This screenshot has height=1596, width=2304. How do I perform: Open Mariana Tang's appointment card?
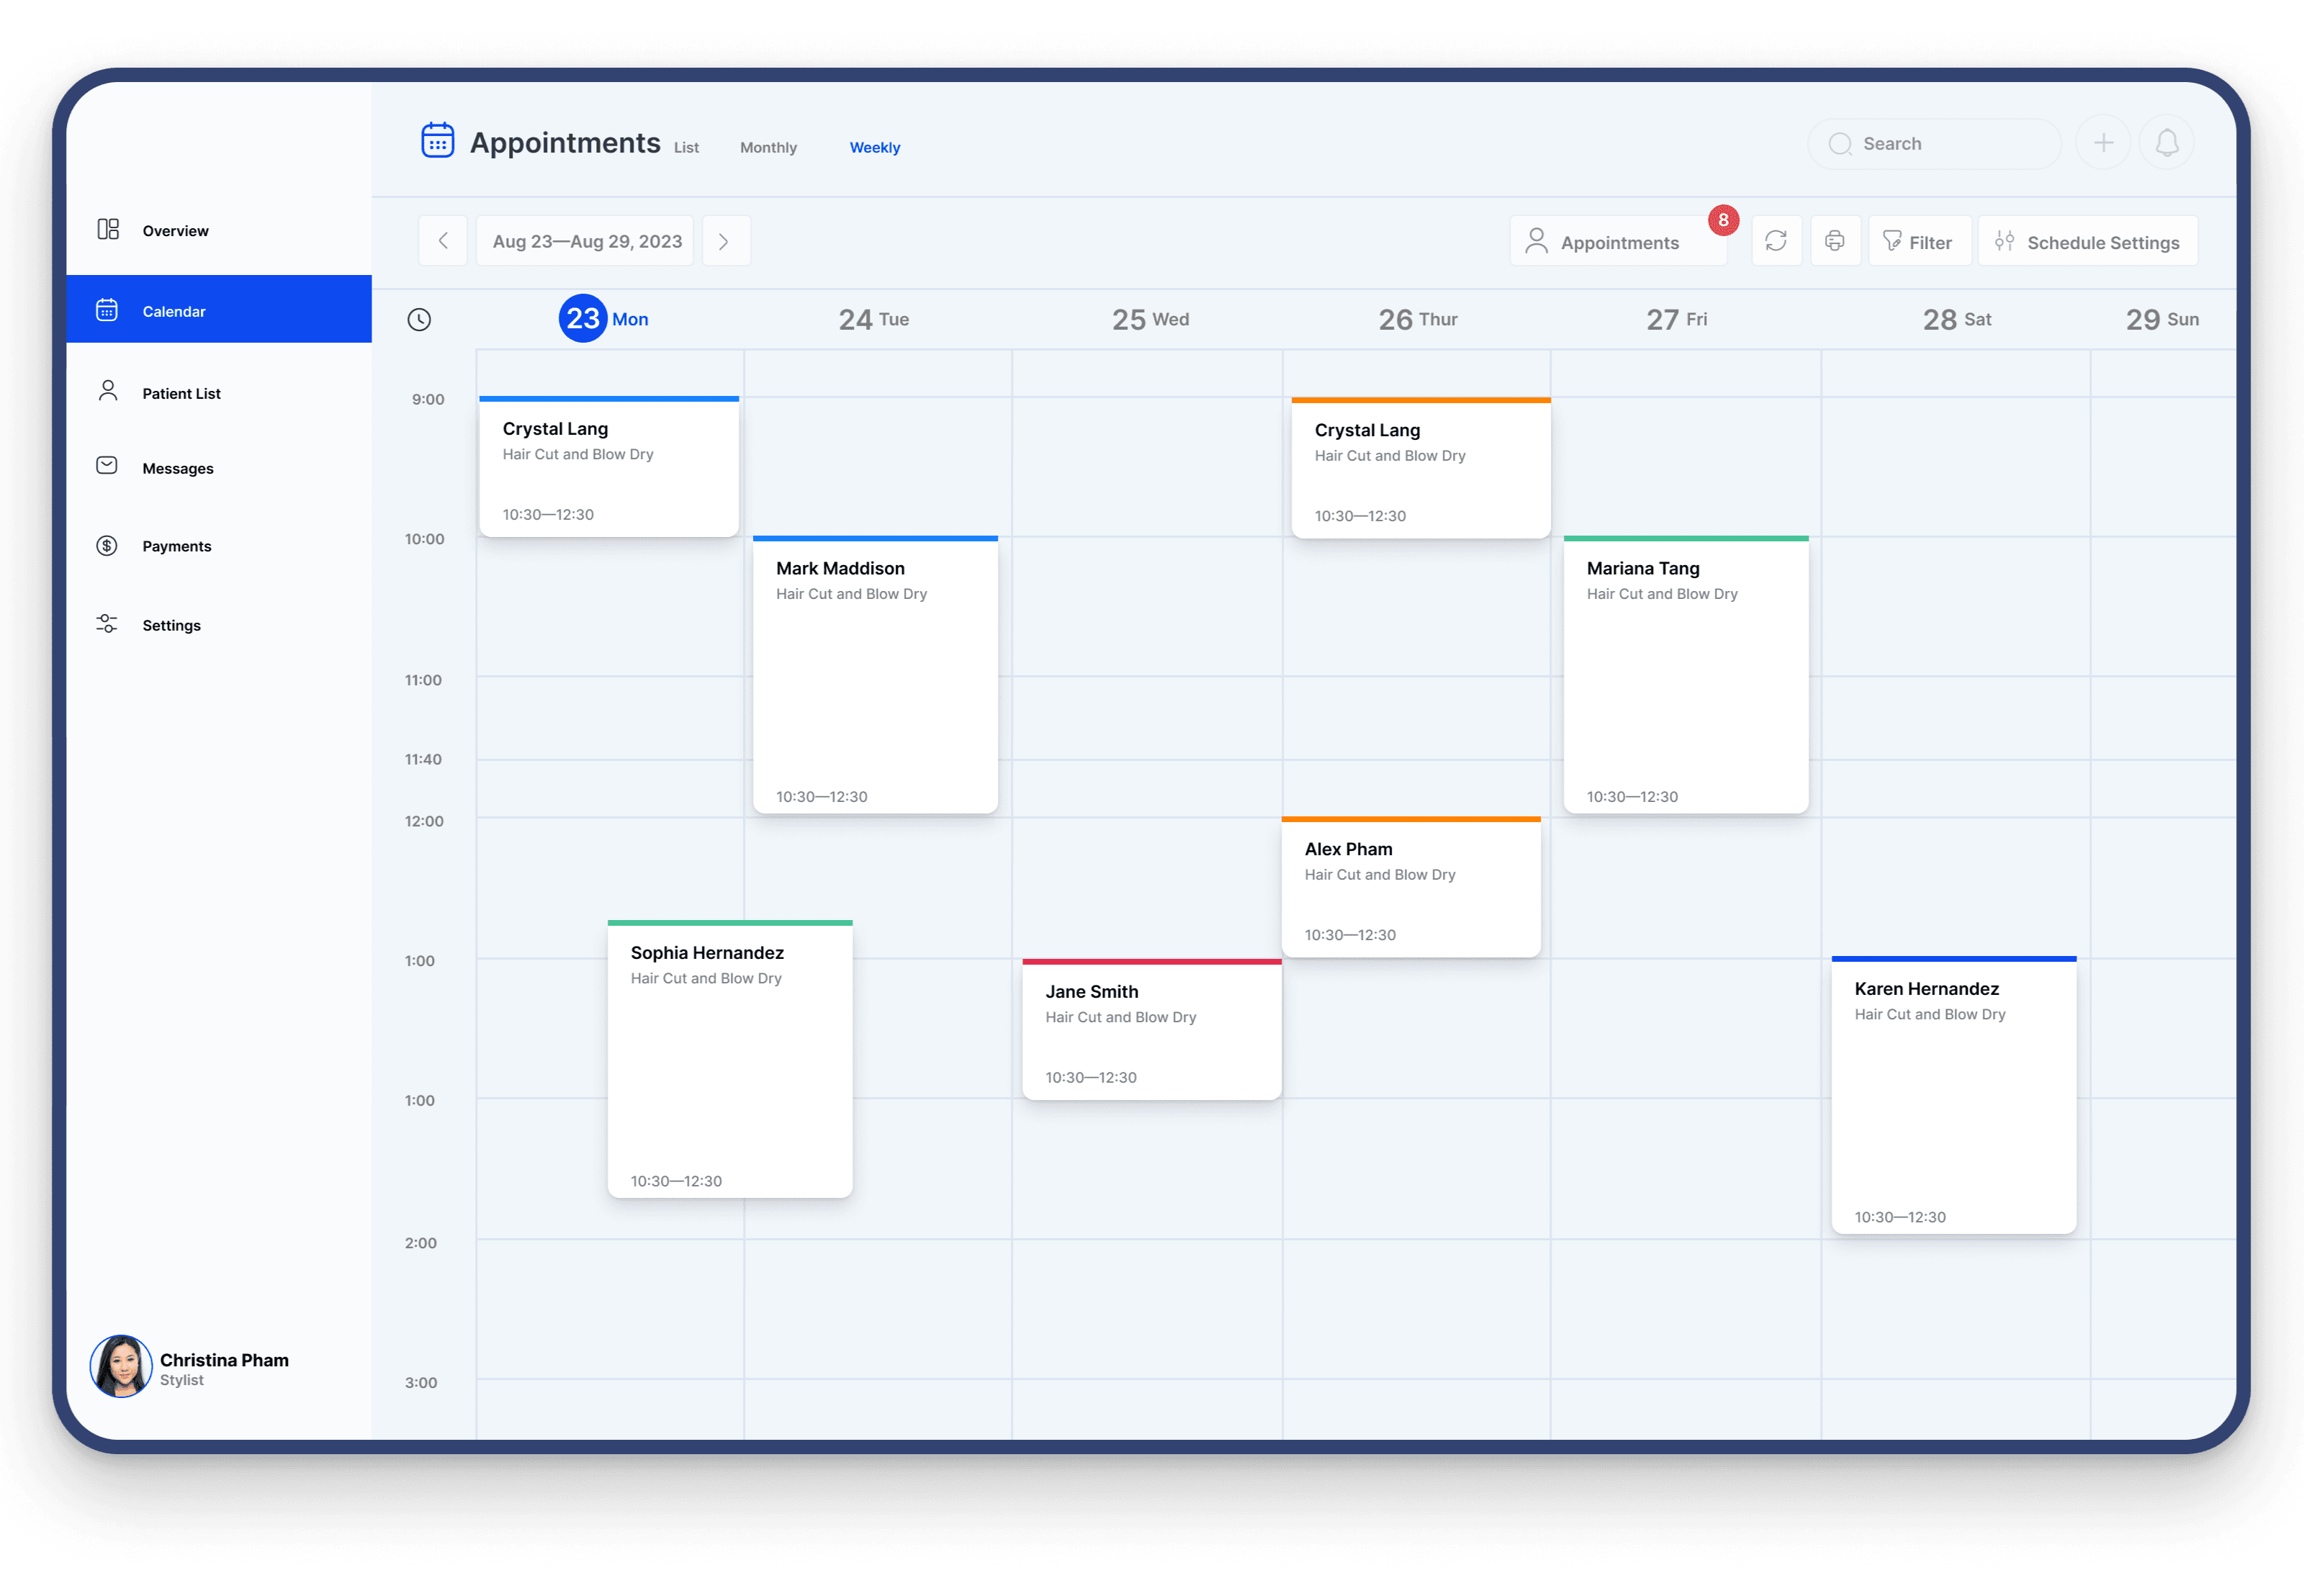1686,675
